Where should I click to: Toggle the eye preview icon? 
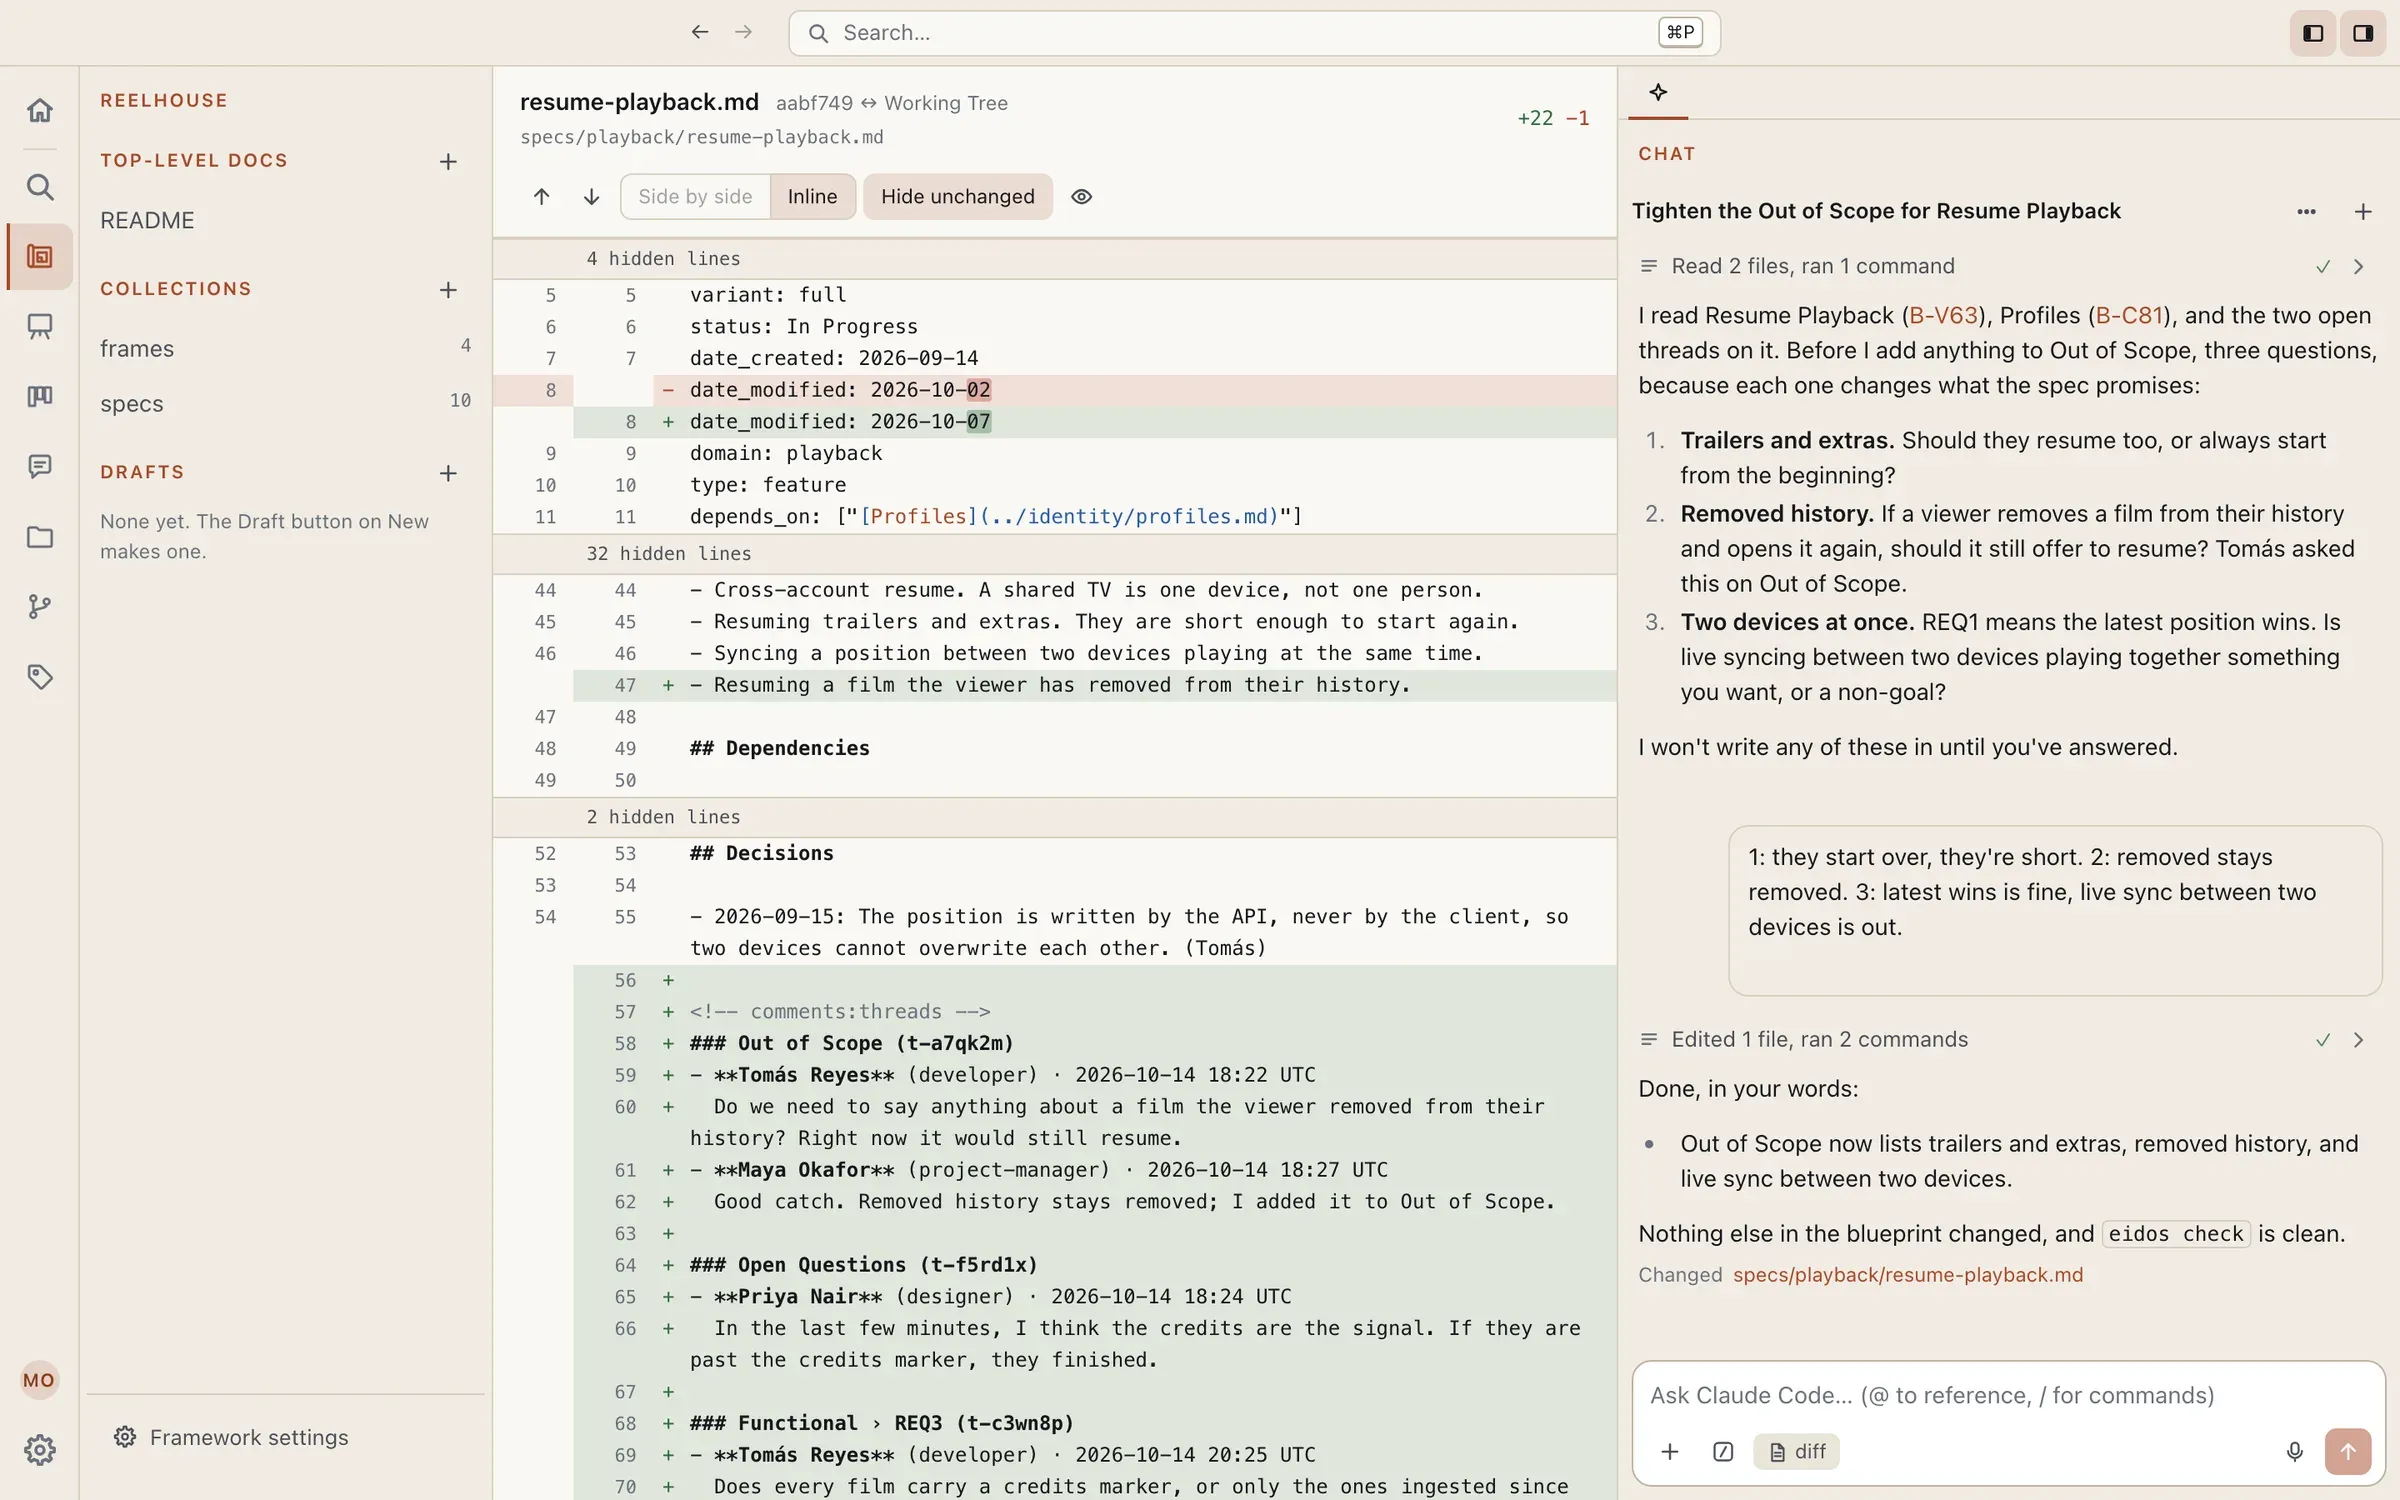pyautogui.click(x=1081, y=197)
